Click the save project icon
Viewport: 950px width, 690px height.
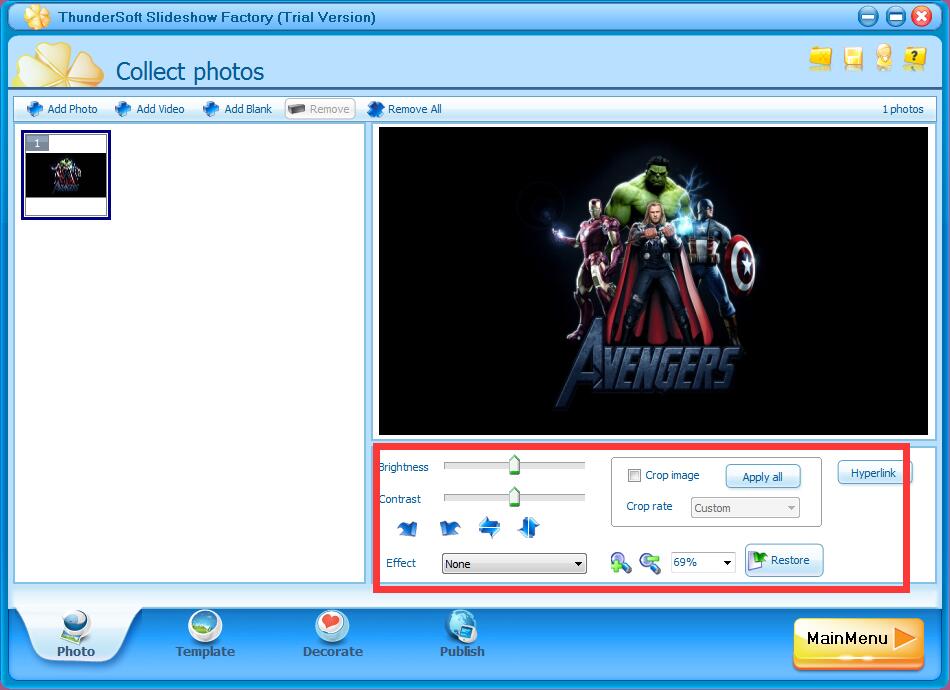click(x=852, y=59)
